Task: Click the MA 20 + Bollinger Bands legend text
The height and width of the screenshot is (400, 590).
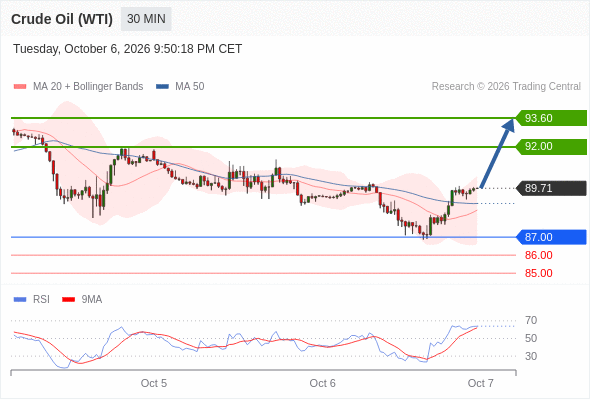Action: (88, 87)
